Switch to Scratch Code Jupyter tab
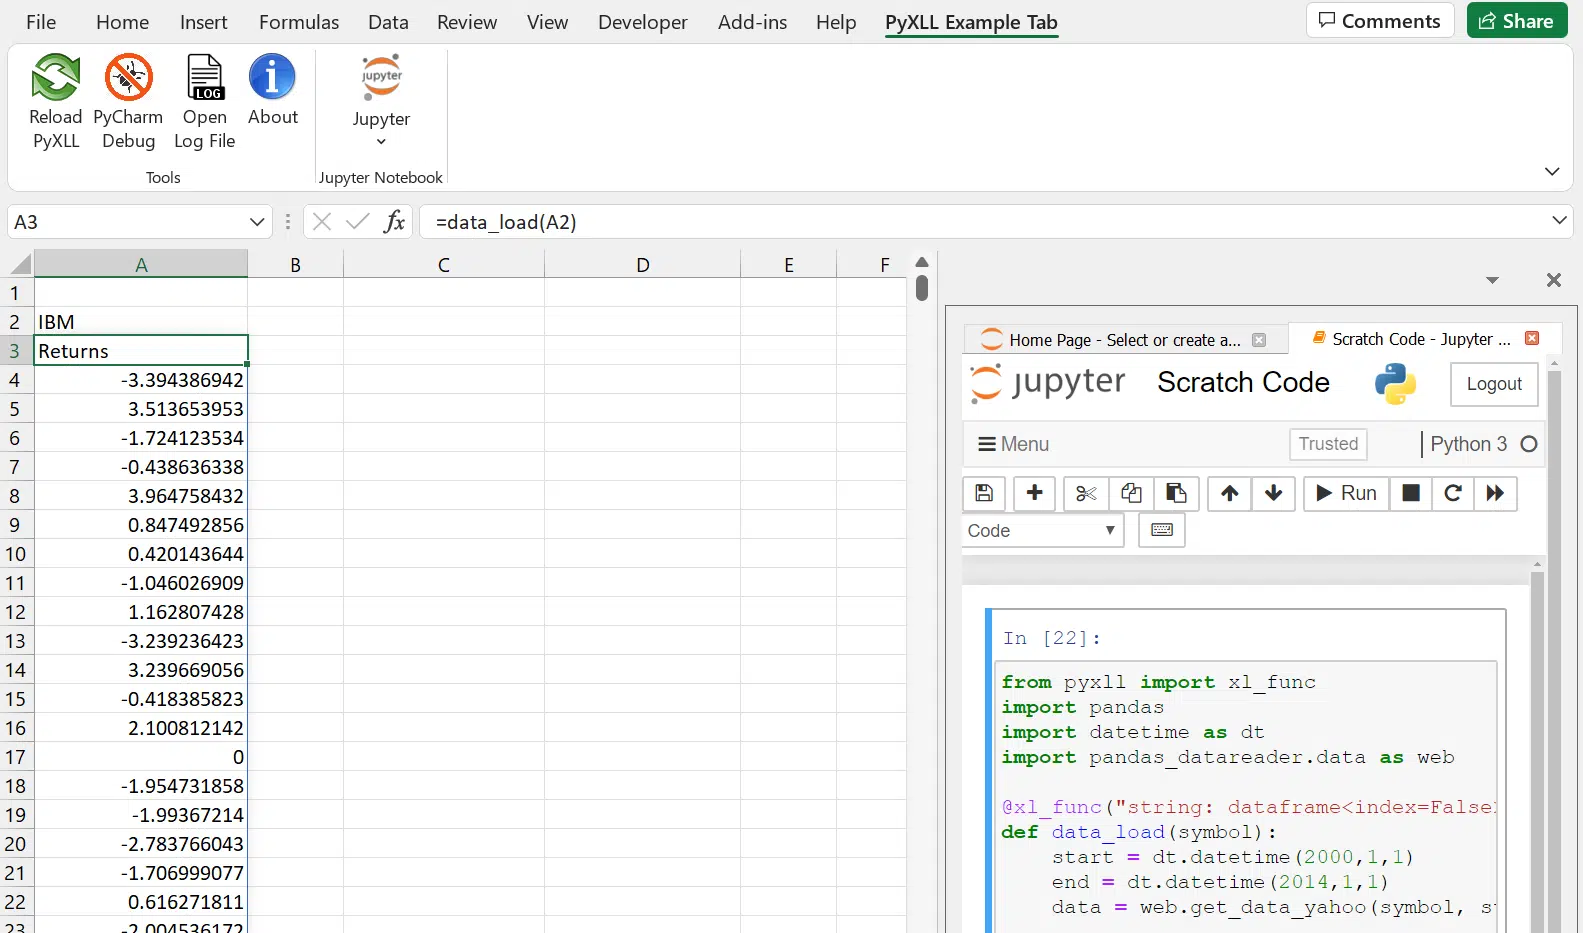The height and width of the screenshot is (933, 1583). [1420, 339]
